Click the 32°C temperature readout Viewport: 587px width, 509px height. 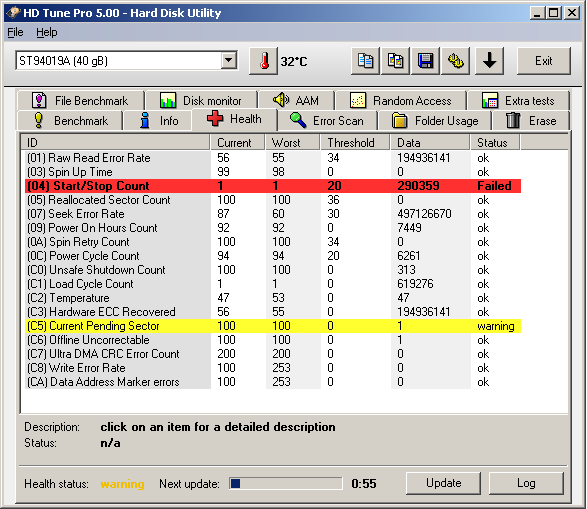point(294,61)
